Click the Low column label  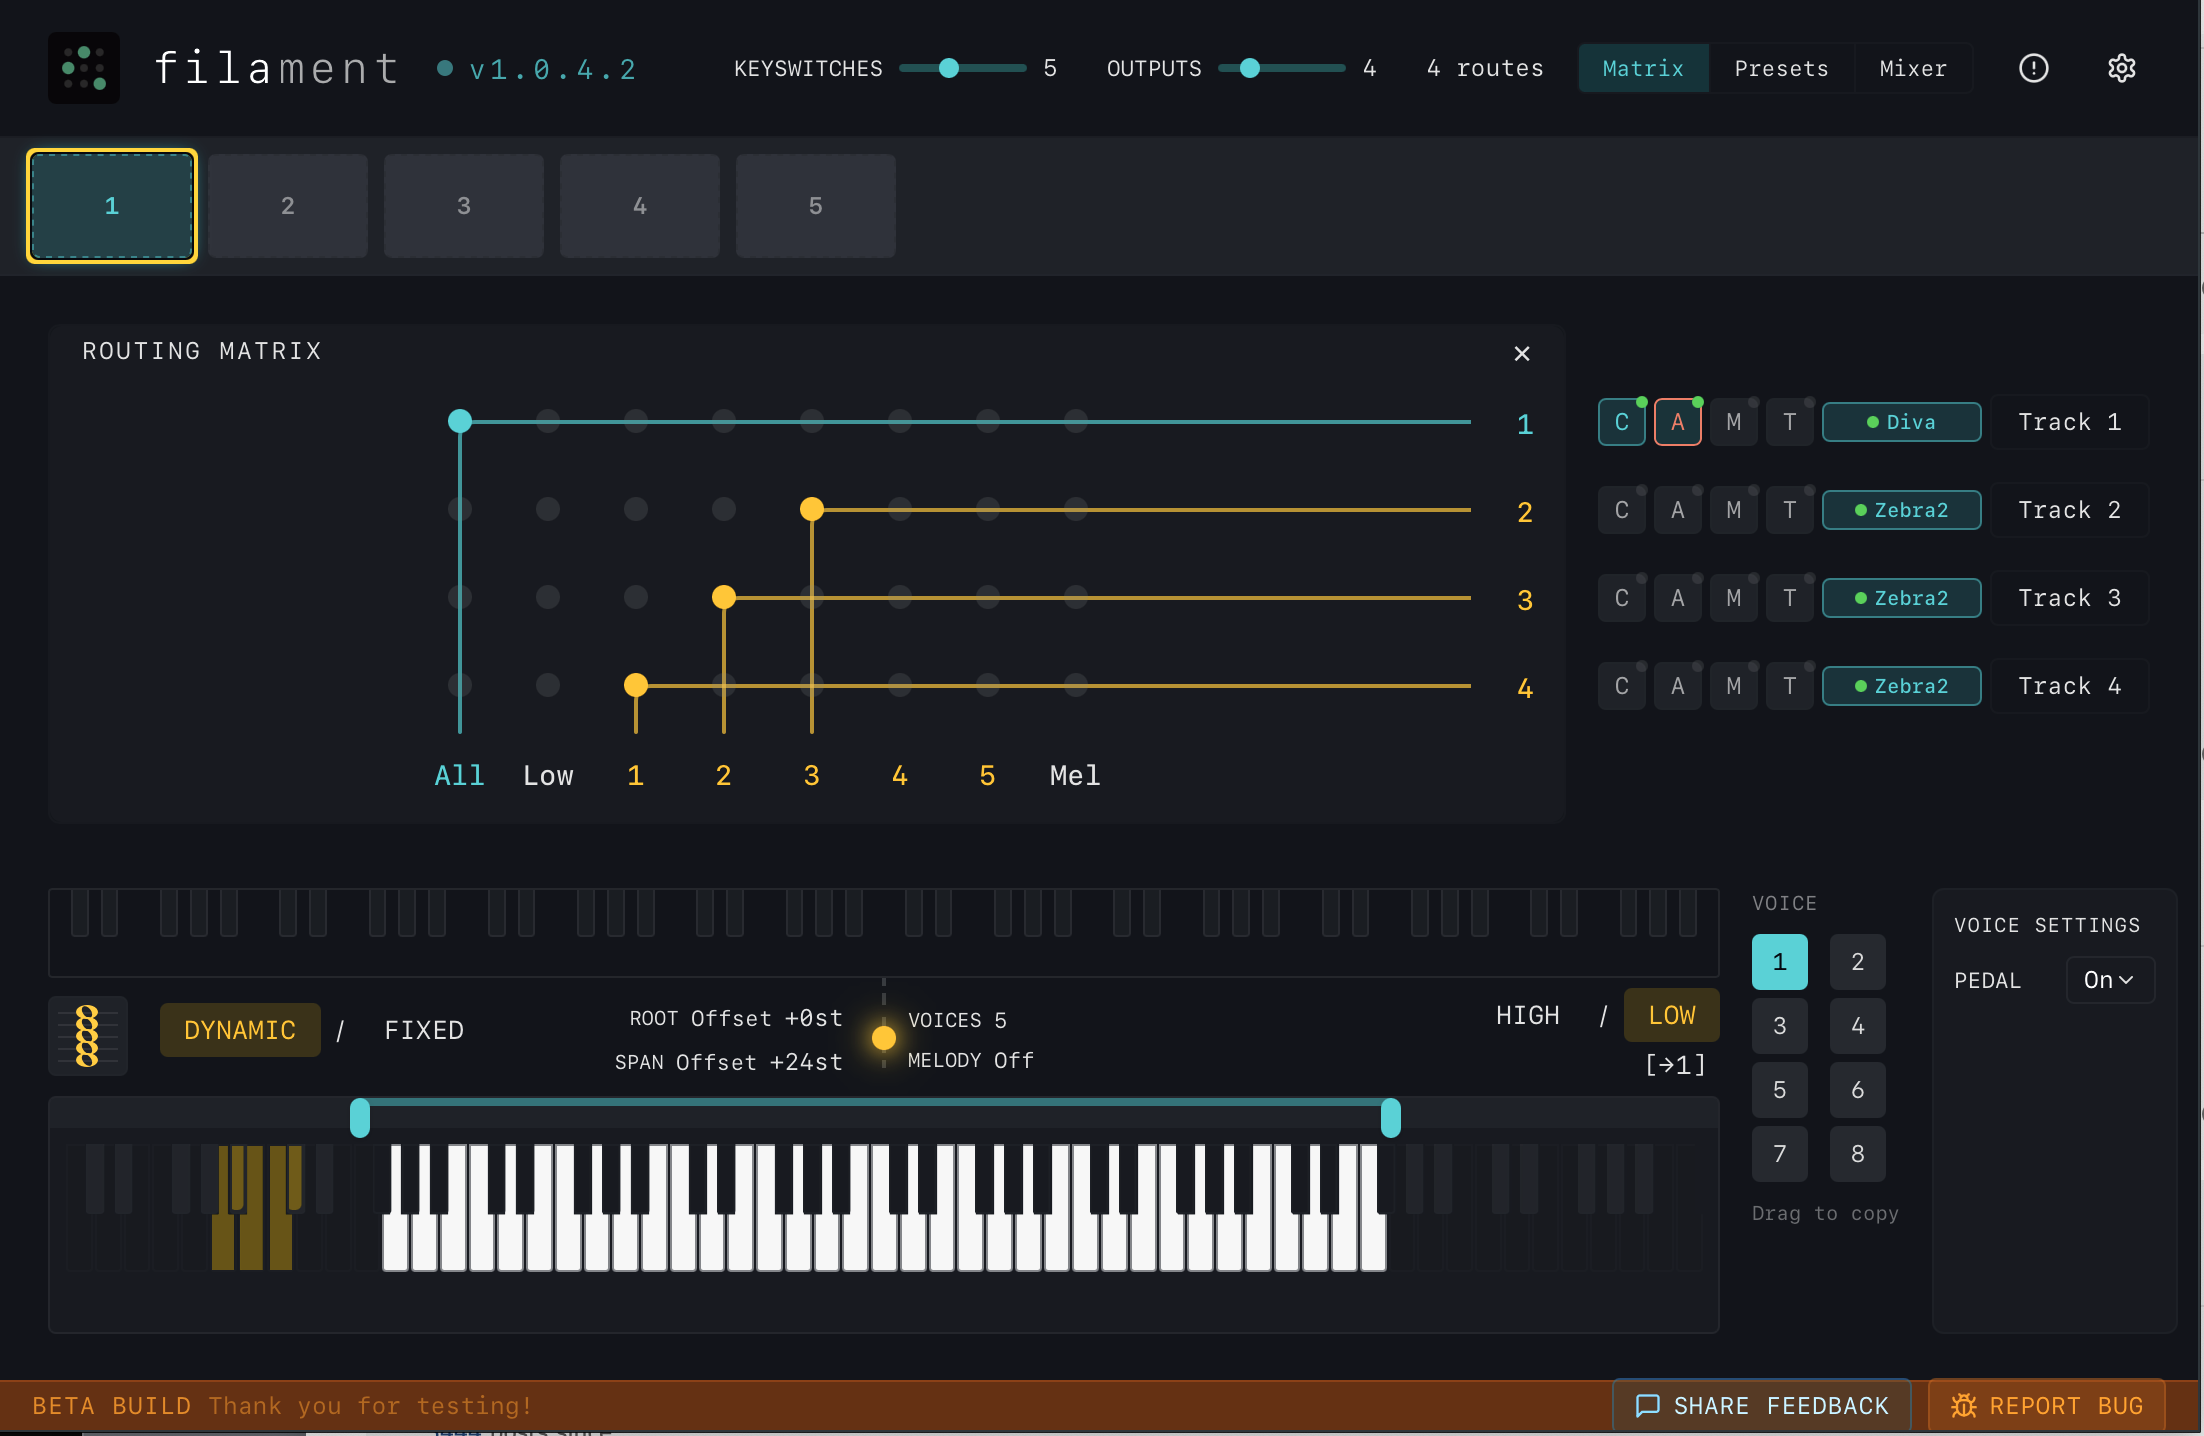(x=548, y=776)
